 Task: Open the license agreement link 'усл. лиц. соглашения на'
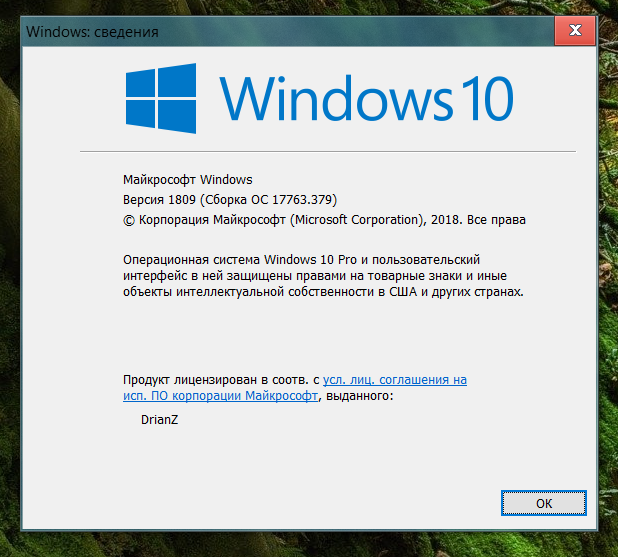395,380
